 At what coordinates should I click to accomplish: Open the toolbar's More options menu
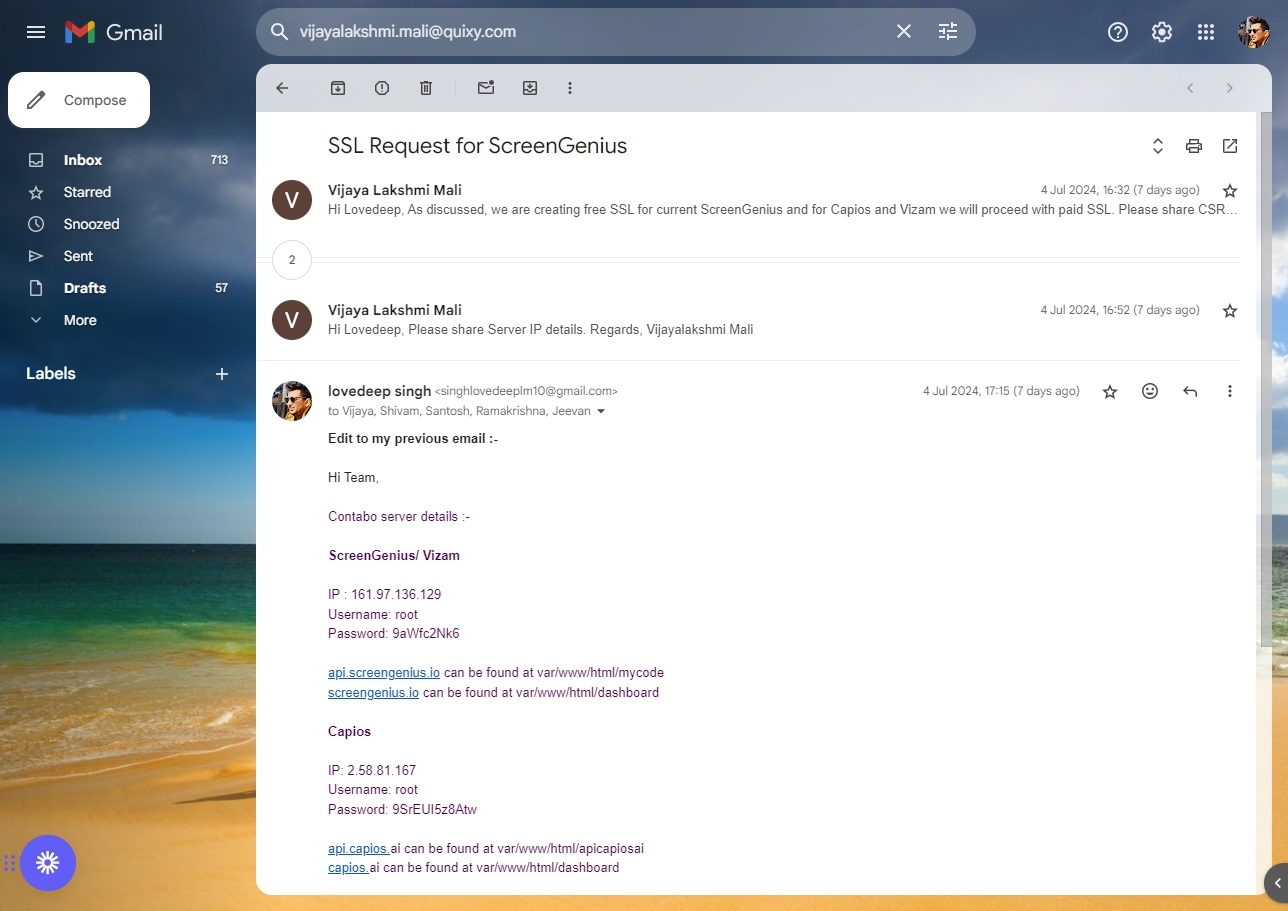coord(570,88)
